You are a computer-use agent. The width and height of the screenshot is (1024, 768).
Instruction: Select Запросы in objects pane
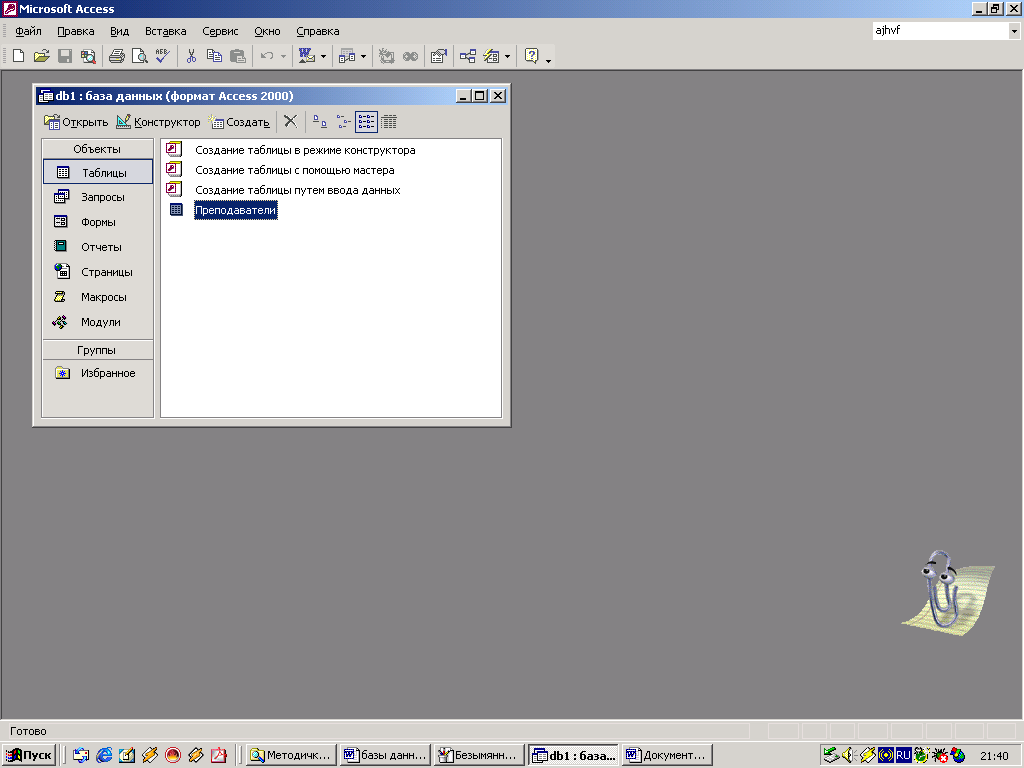coord(97,197)
